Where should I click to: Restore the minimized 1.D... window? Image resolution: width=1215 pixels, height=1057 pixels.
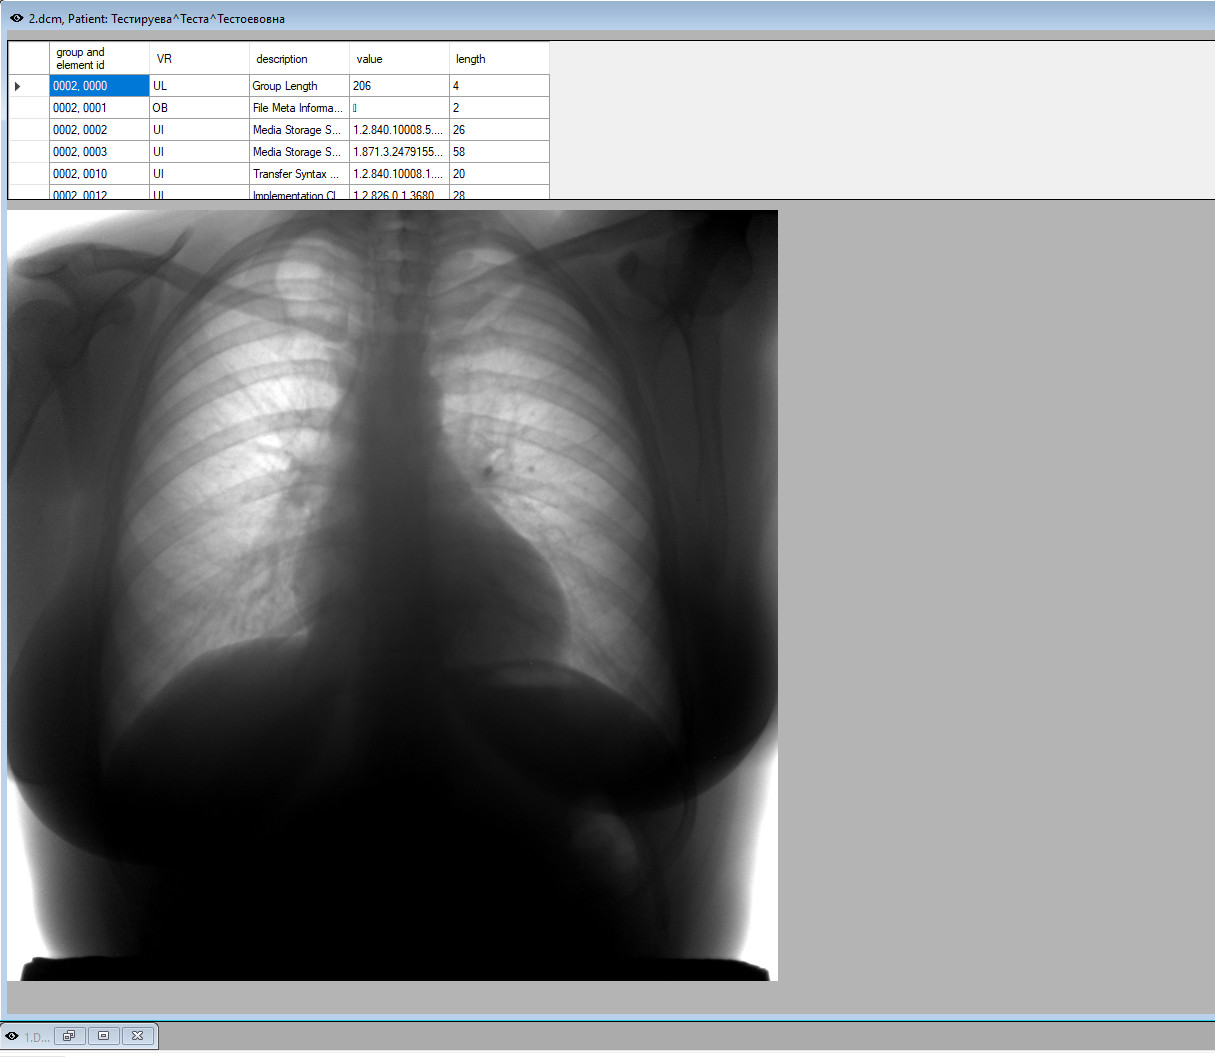coord(69,1035)
